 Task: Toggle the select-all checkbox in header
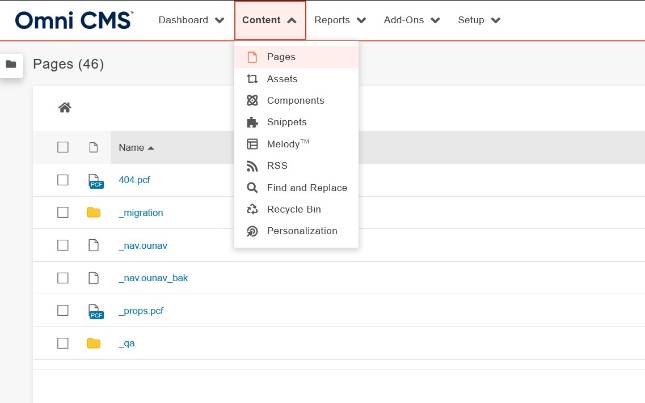pos(63,148)
